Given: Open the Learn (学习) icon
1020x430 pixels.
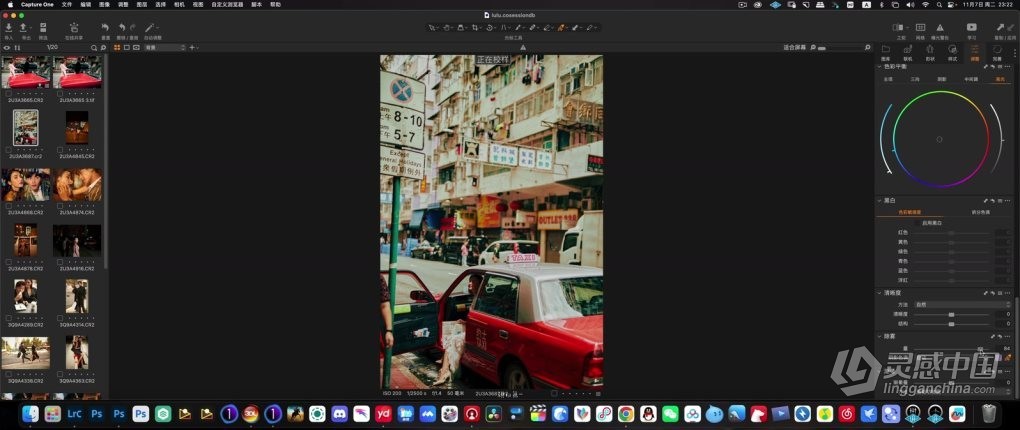Looking at the screenshot, I should click(971, 28).
